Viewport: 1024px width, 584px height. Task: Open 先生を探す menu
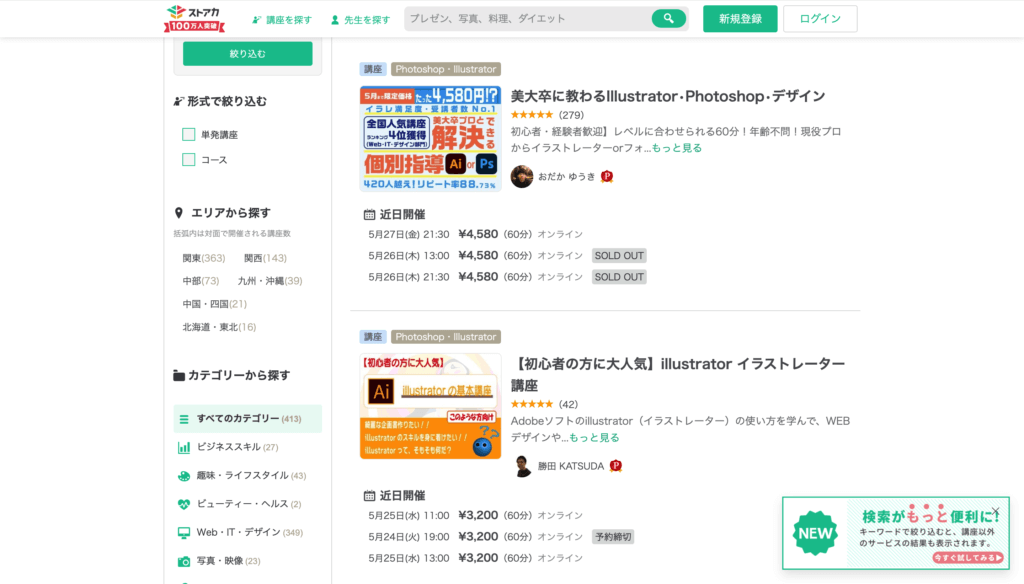(360, 20)
